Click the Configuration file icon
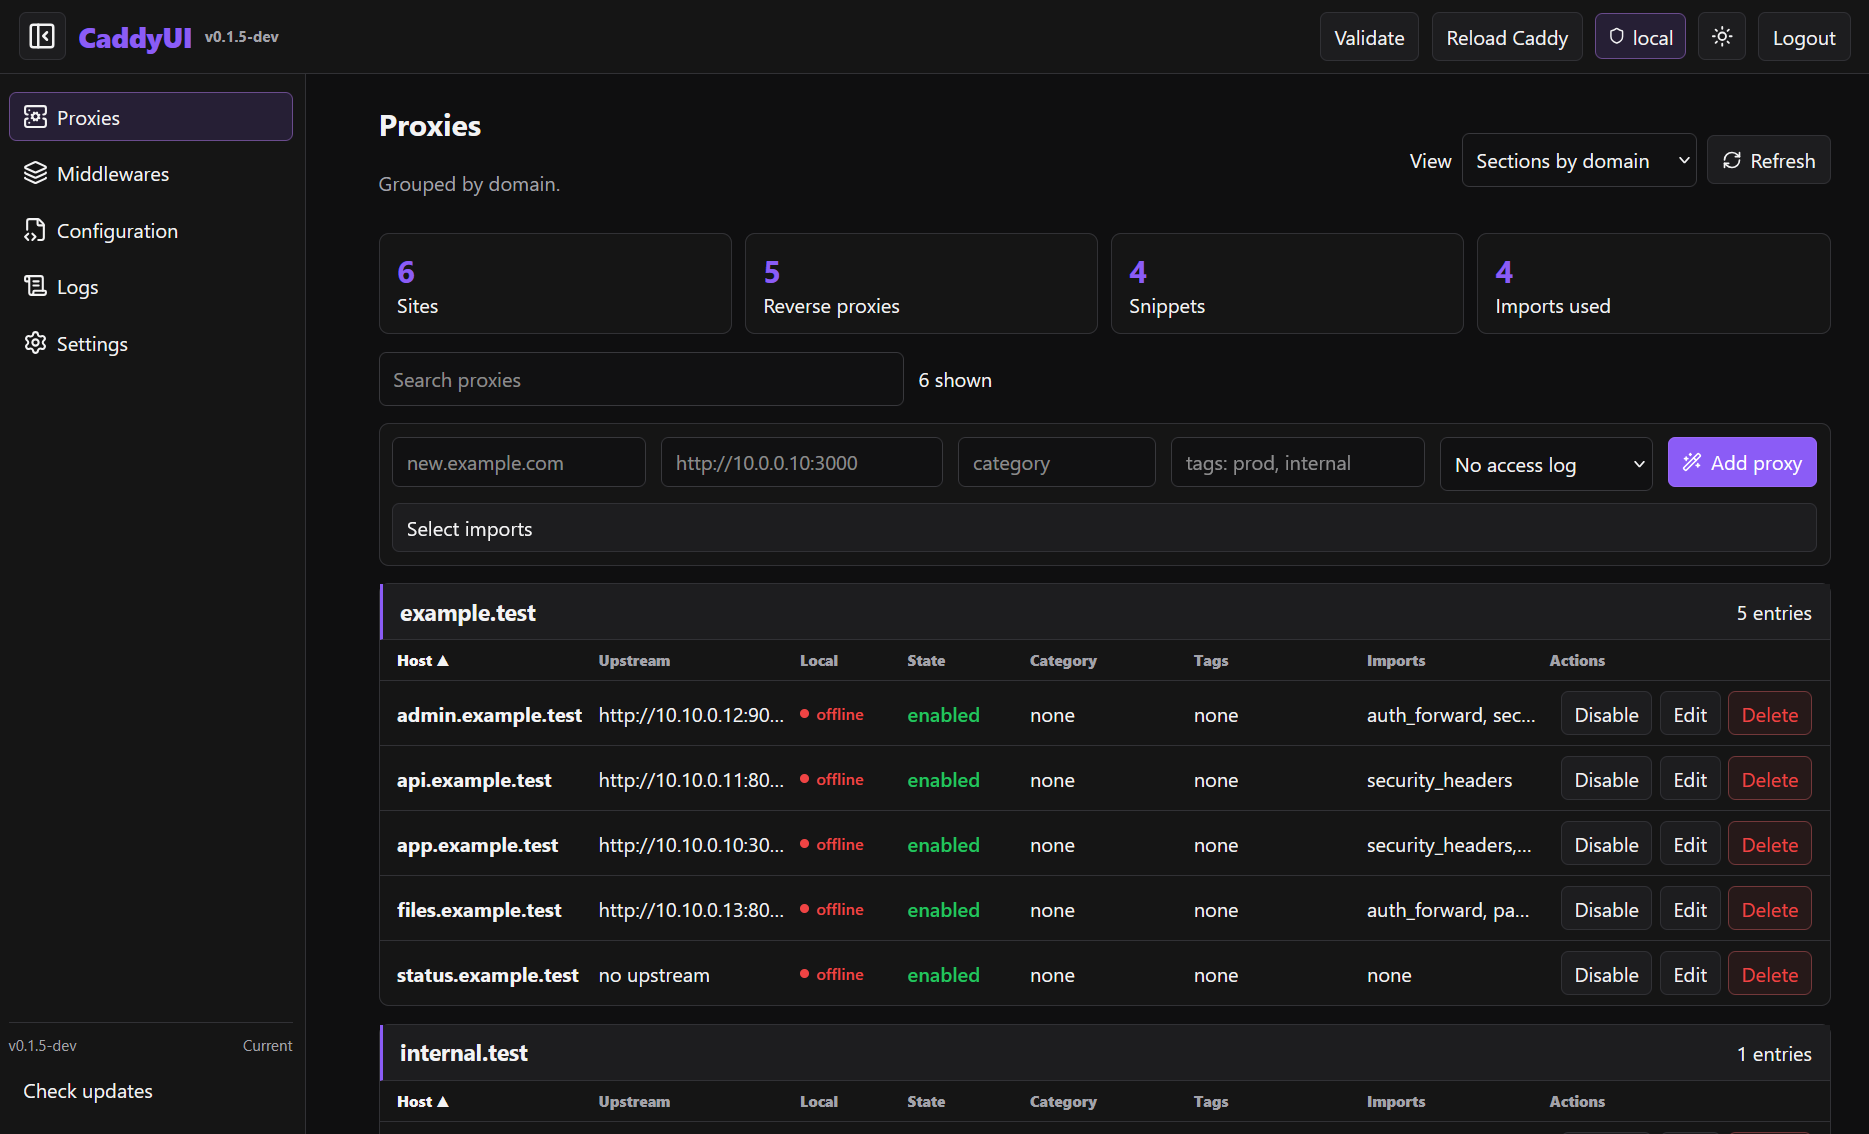Image resolution: width=1869 pixels, height=1134 pixels. tap(35, 230)
